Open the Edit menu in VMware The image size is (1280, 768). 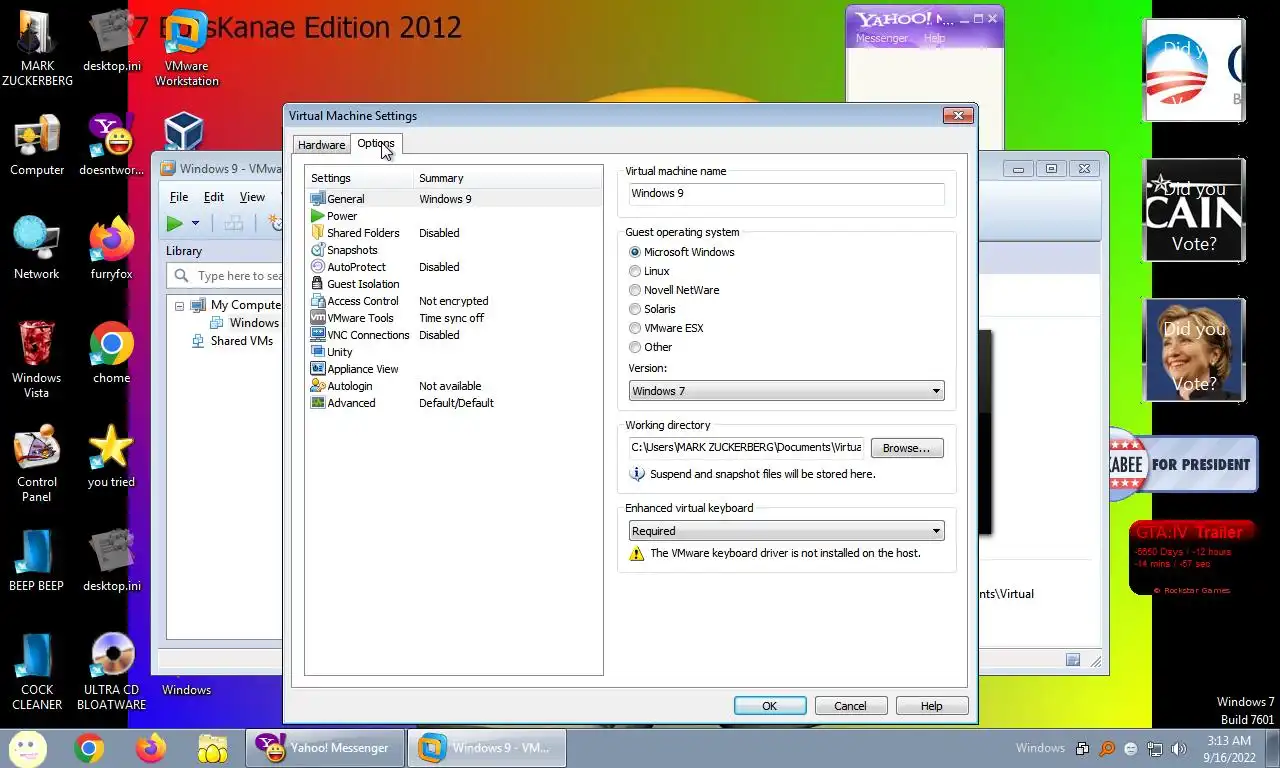214,197
